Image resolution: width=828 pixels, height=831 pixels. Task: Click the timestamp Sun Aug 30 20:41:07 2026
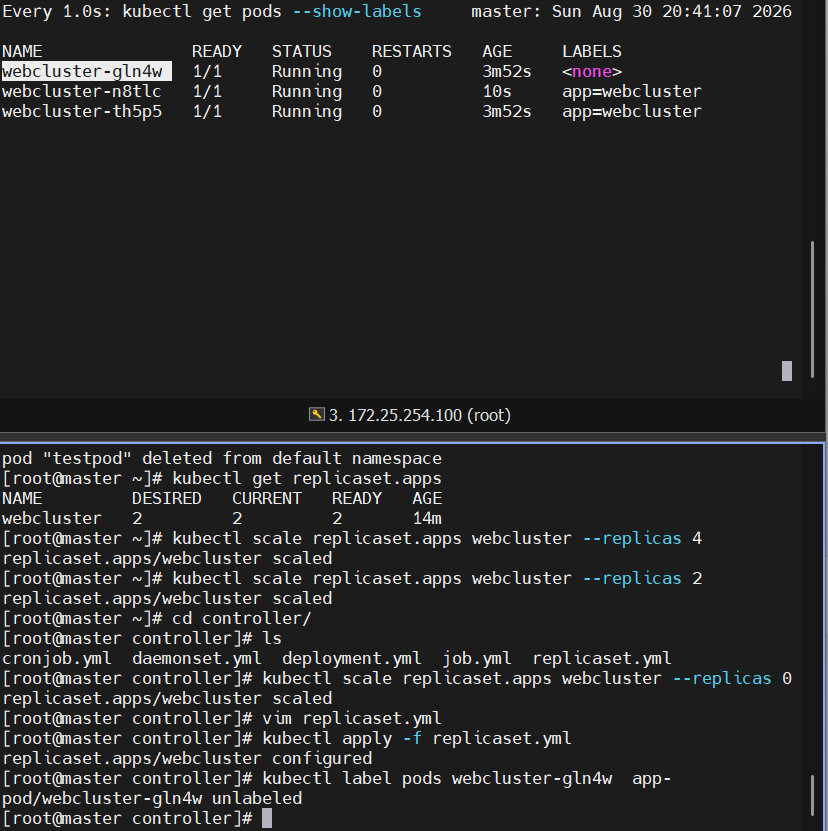[x=672, y=11]
